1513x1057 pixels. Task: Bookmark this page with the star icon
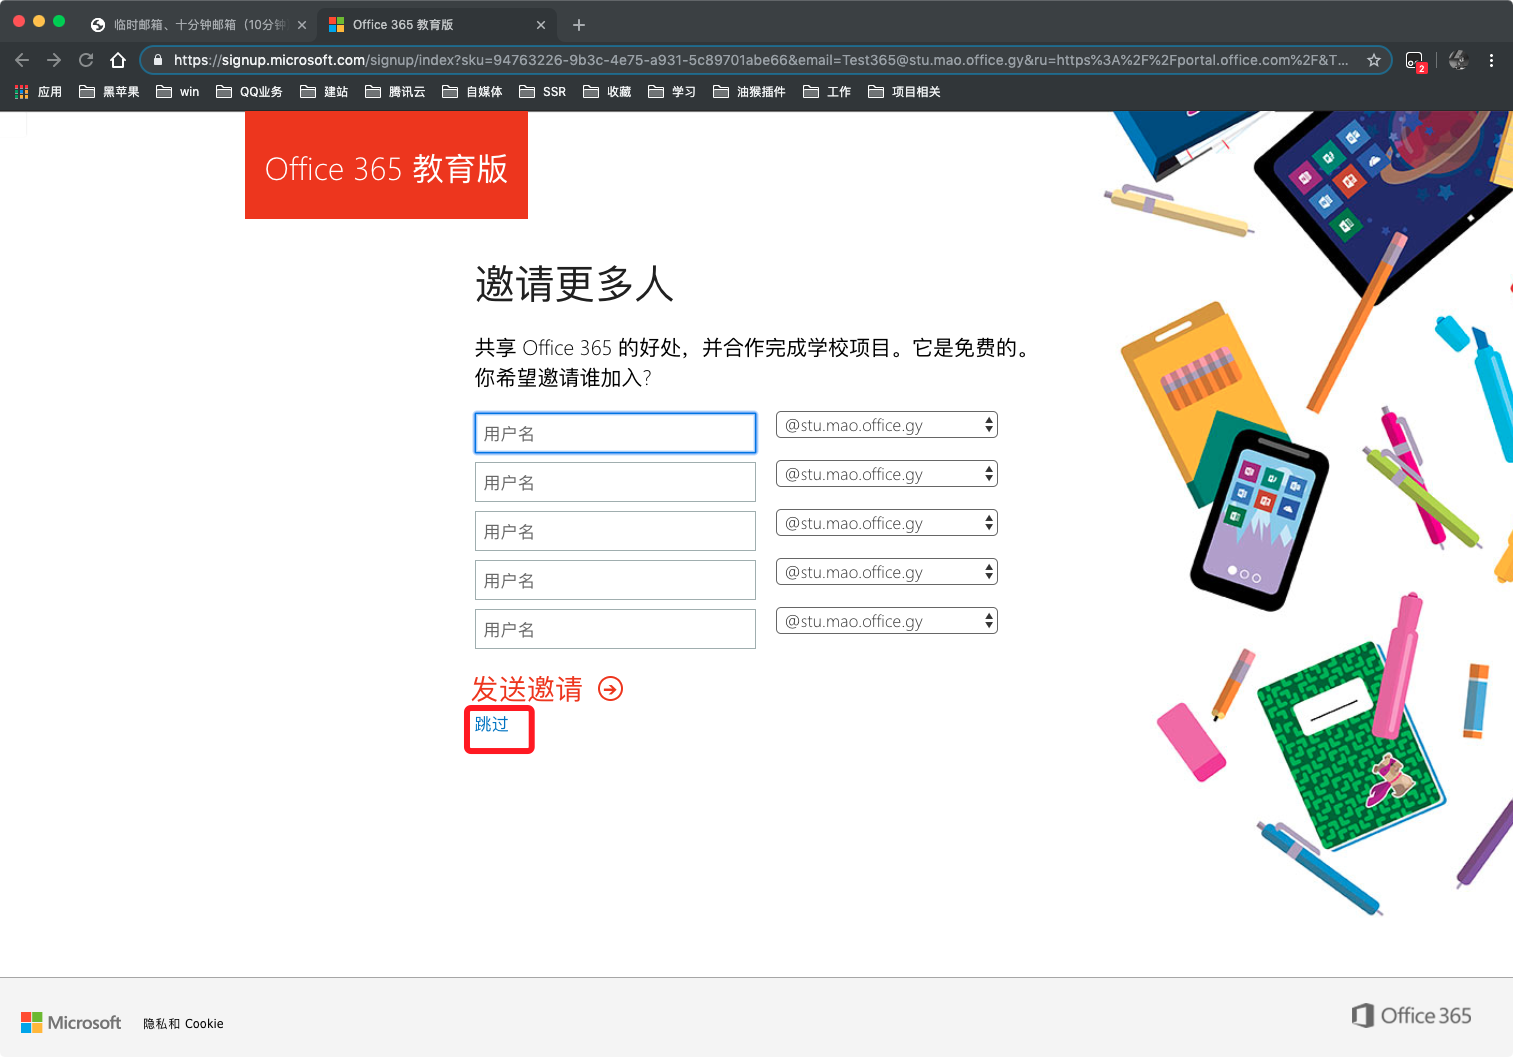[x=1374, y=60]
